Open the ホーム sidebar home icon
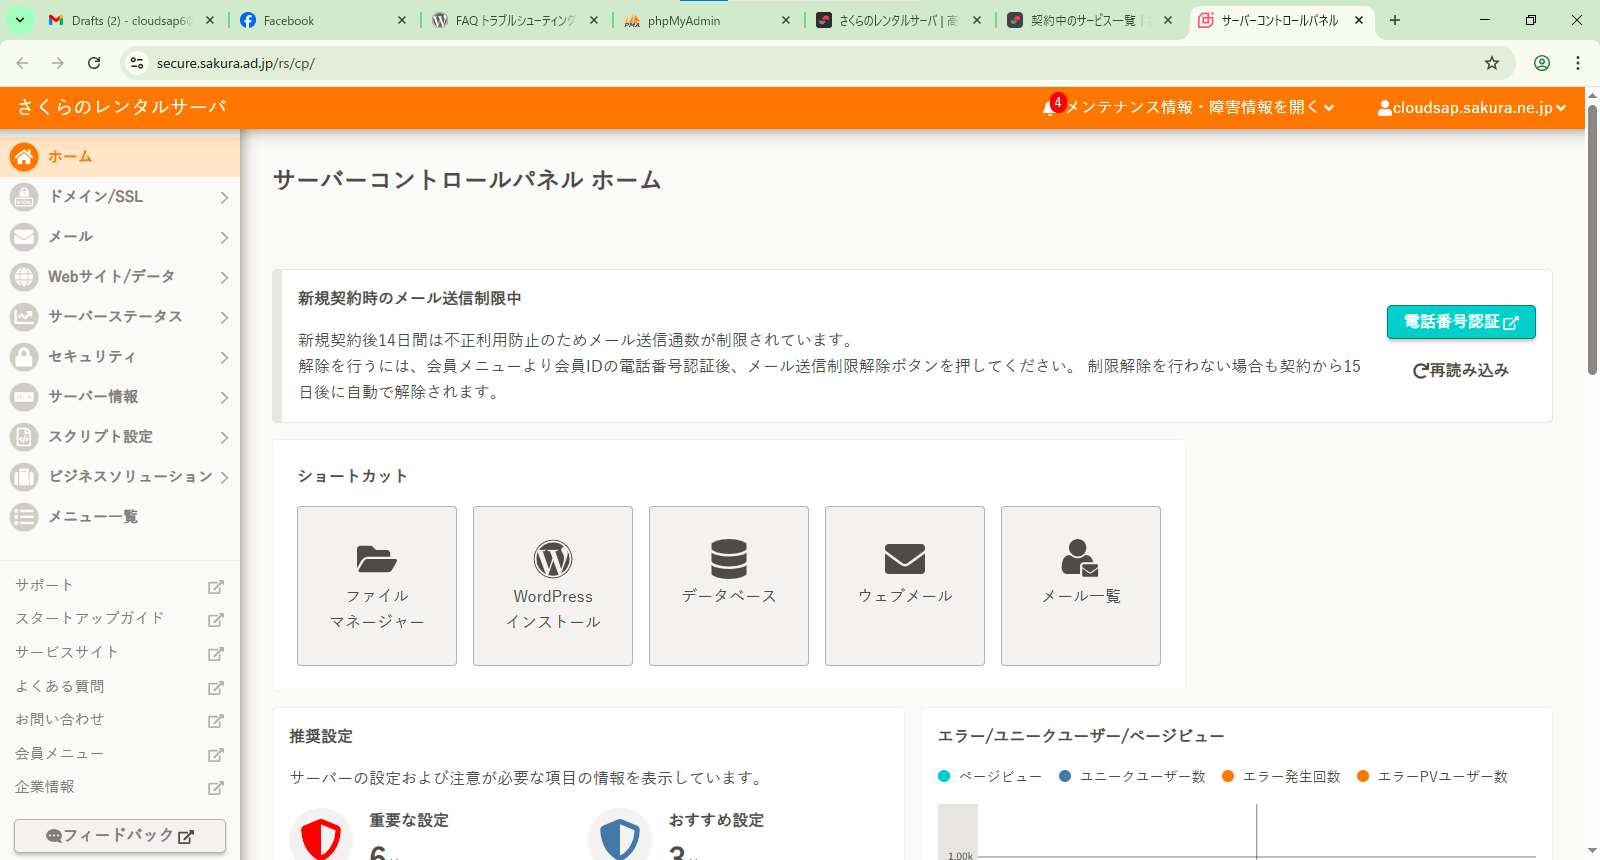The width and height of the screenshot is (1600, 860). pyautogui.click(x=24, y=157)
